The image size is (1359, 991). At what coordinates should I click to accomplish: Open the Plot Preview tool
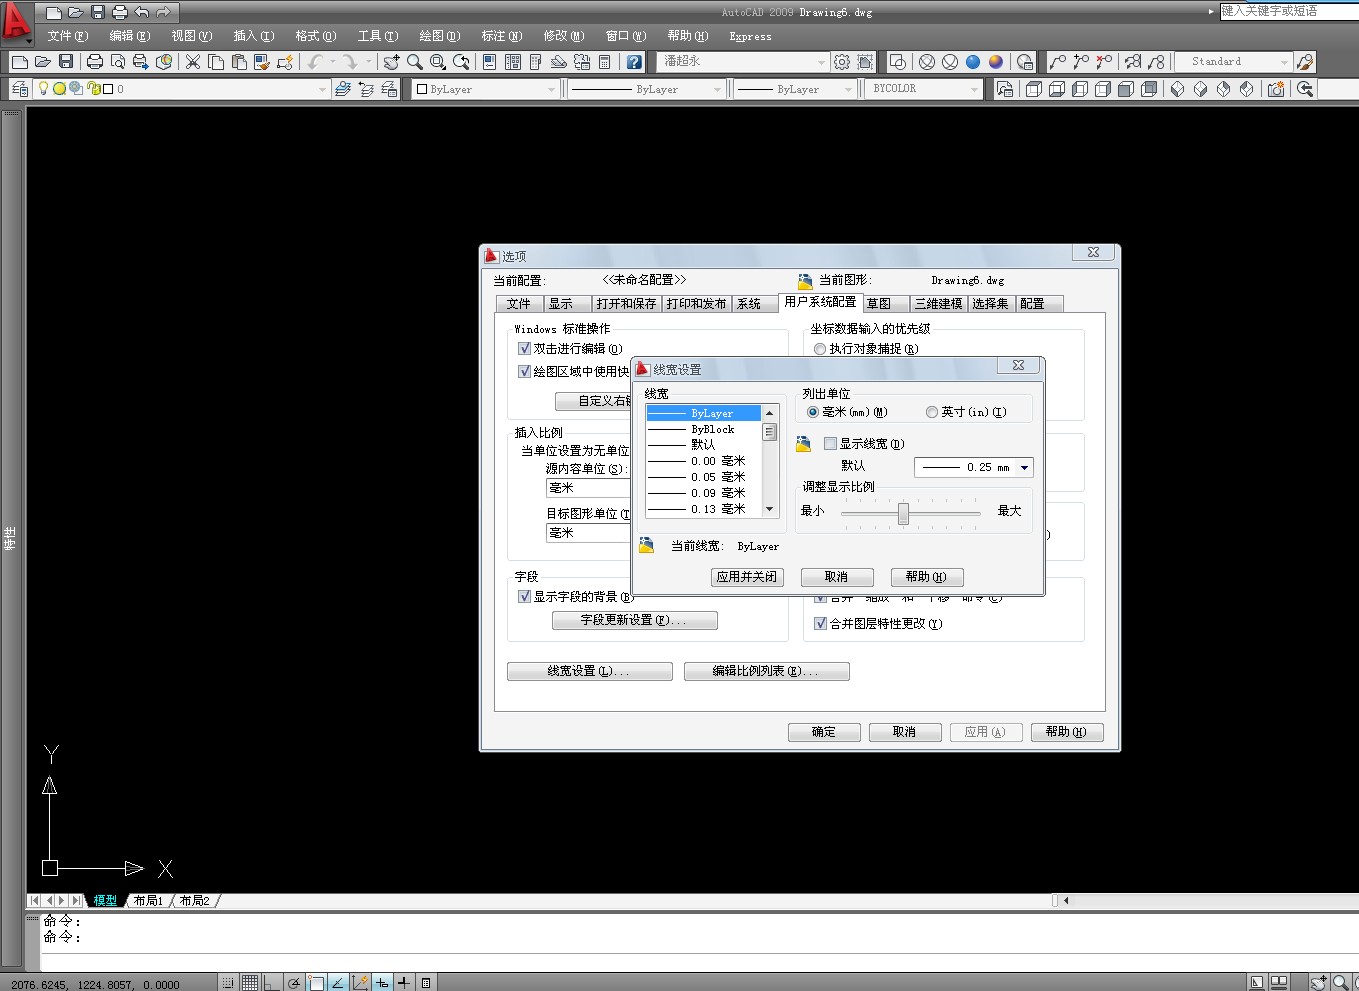click(x=118, y=62)
